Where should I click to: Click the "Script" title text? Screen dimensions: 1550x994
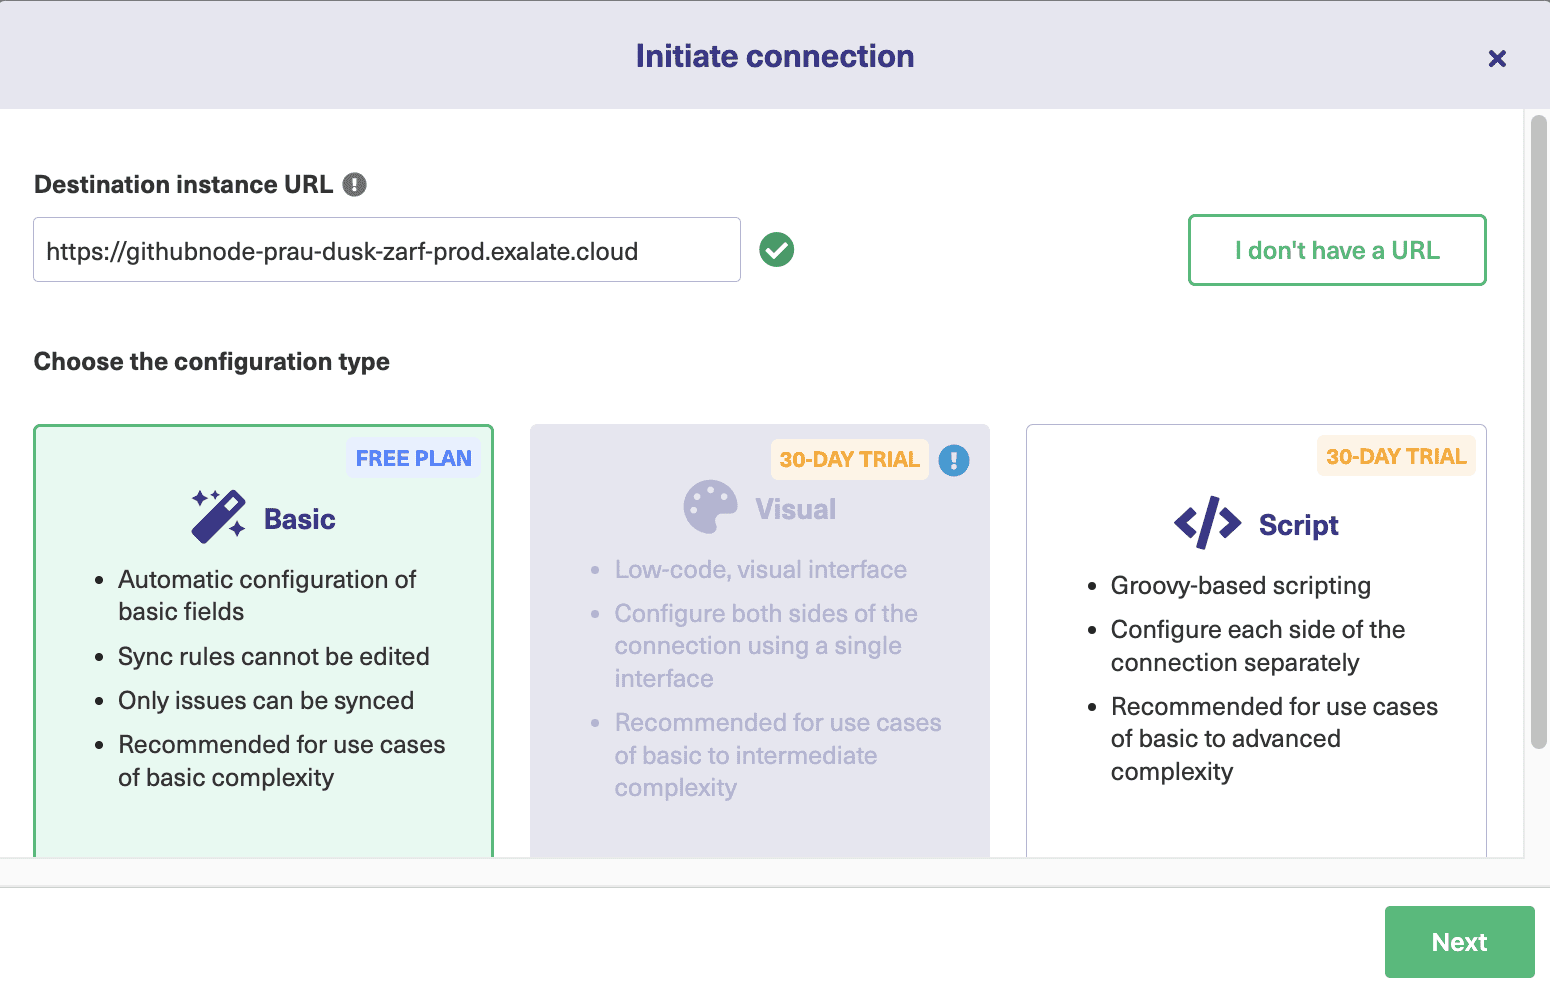point(1297,525)
